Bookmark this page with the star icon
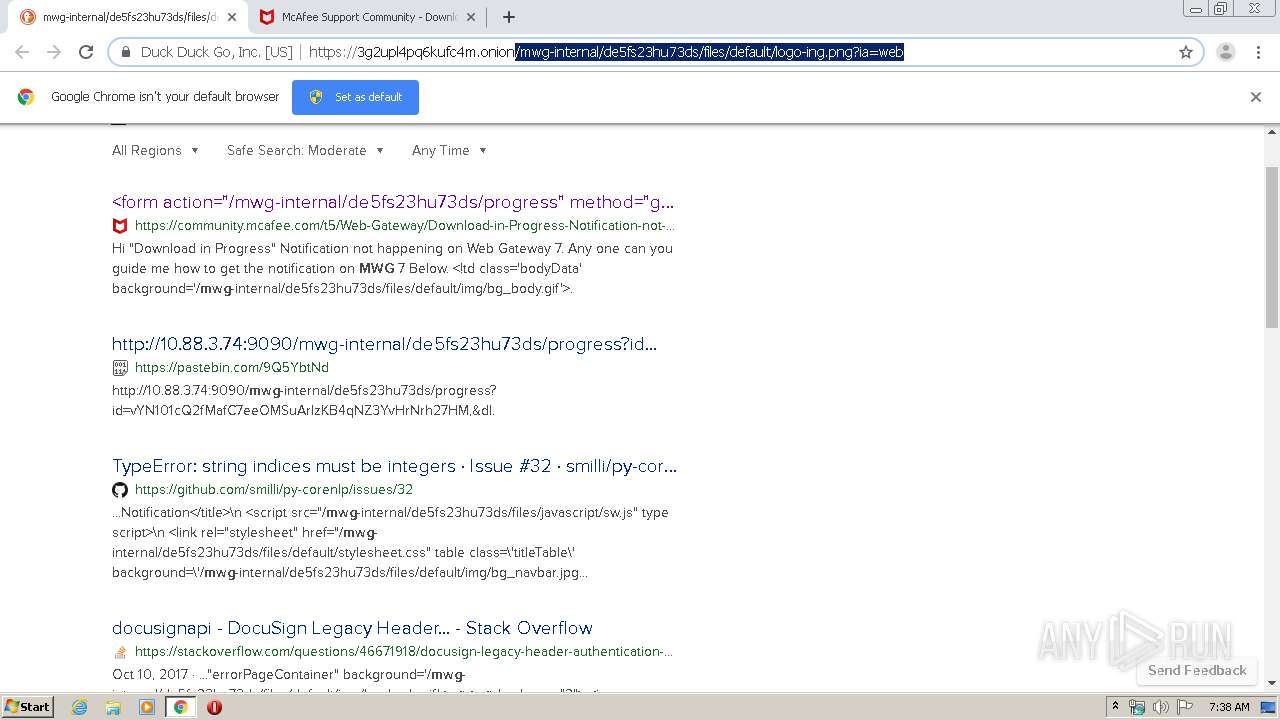Viewport: 1280px width, 720px height. pyautogui.click(x=1186, y=52)
